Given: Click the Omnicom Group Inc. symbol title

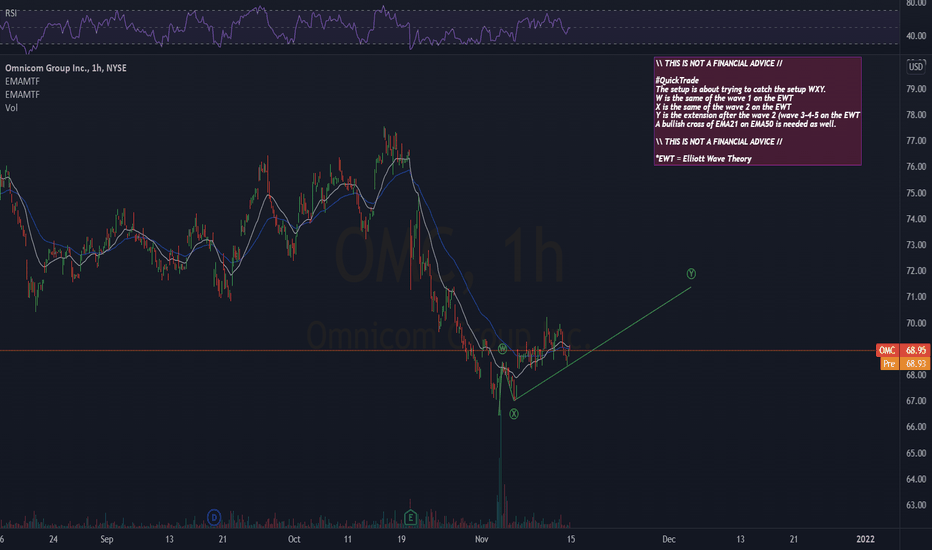Looking at the screenshot, I should 66,68.
